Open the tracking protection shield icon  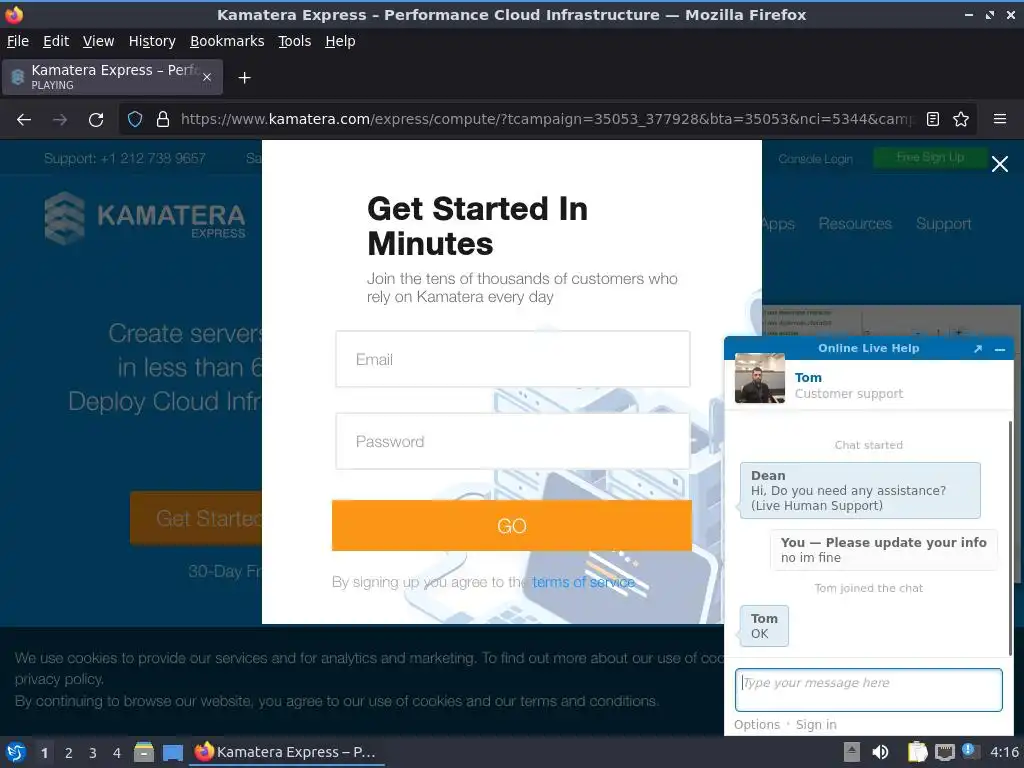pyautogui.click(x=135, y=120)
